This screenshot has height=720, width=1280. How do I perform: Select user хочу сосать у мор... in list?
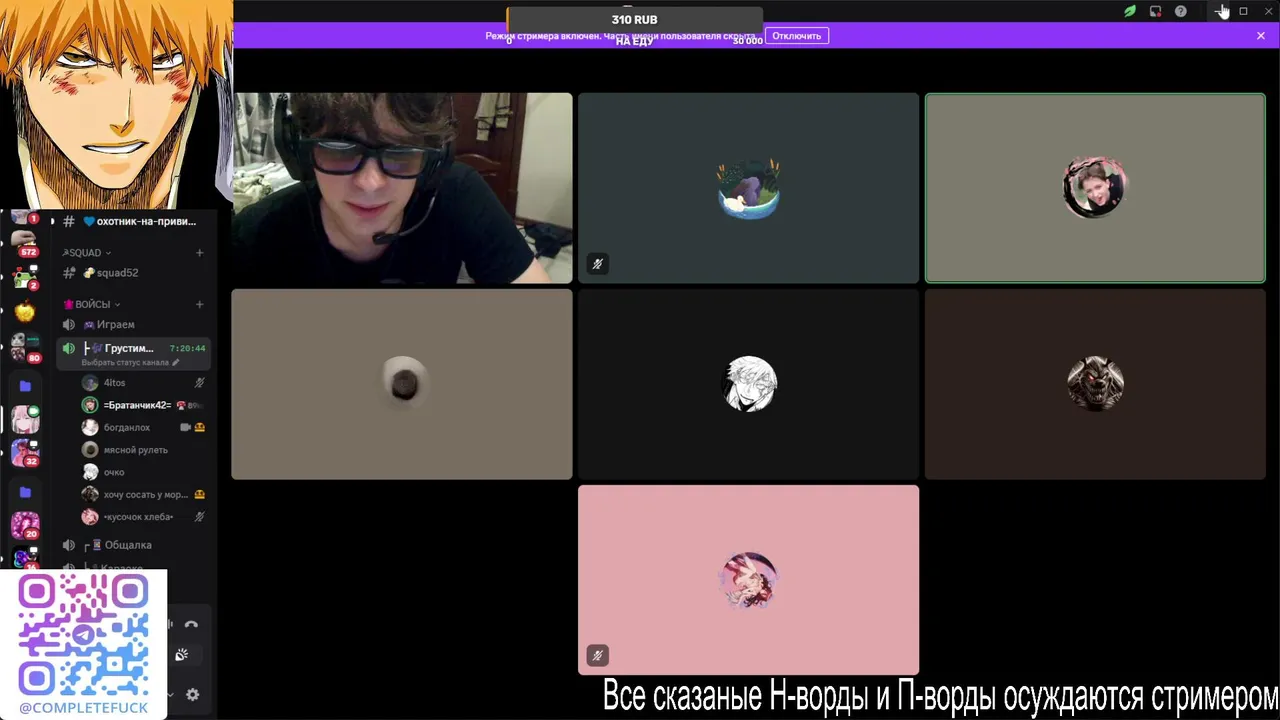click(x=144, y=494)
